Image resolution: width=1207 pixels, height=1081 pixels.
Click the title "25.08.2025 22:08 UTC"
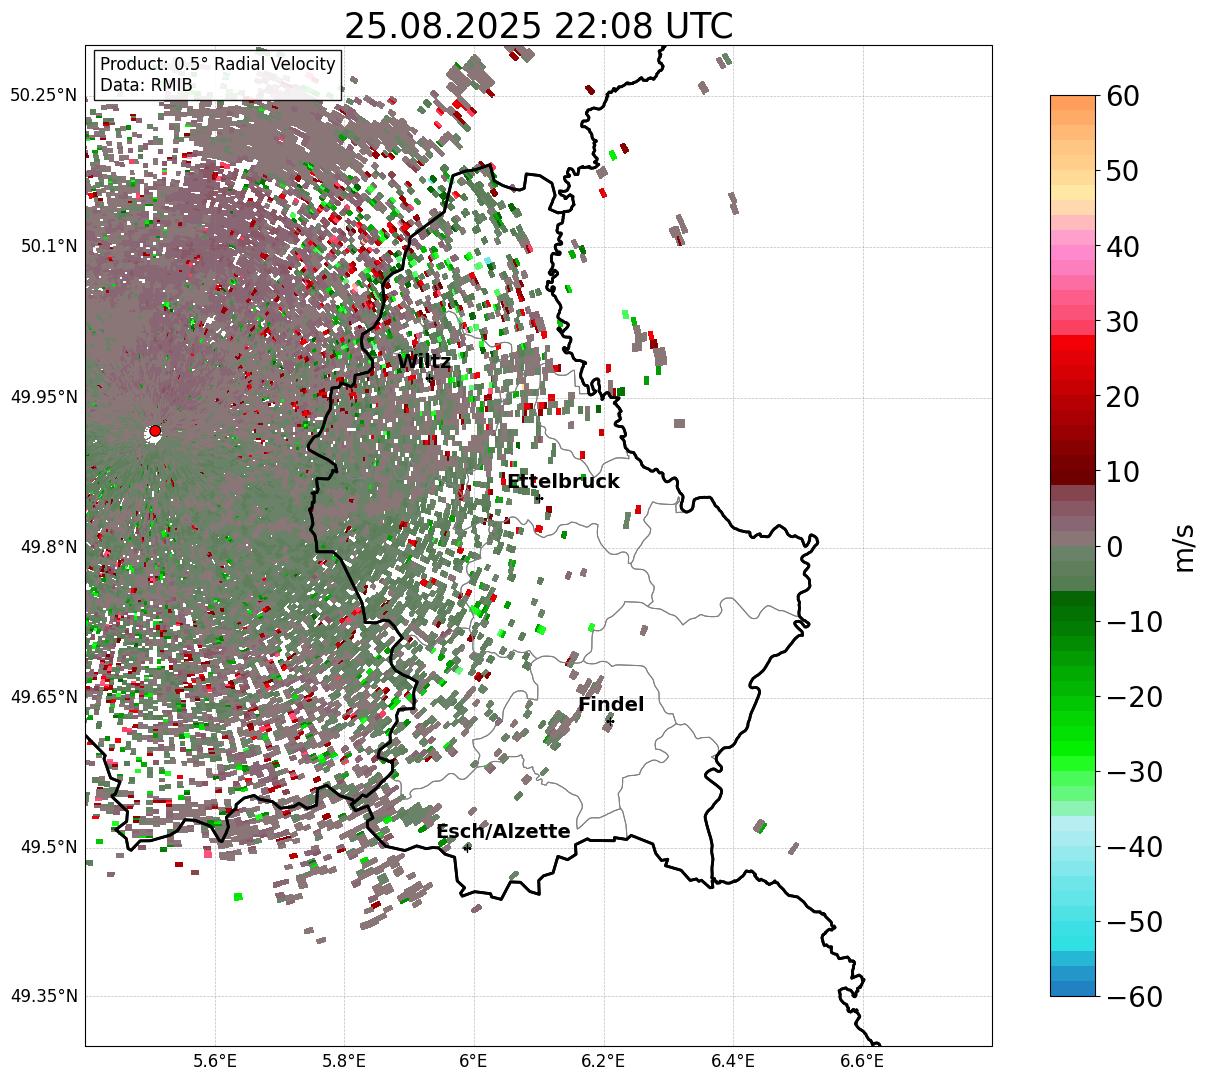[x=538, y=25]
